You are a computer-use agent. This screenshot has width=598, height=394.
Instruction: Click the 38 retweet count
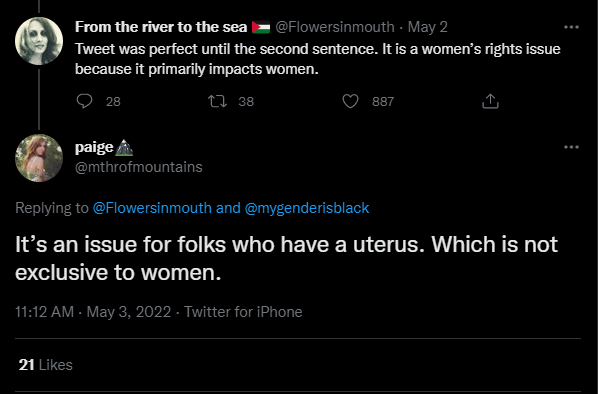click(246, 101)
